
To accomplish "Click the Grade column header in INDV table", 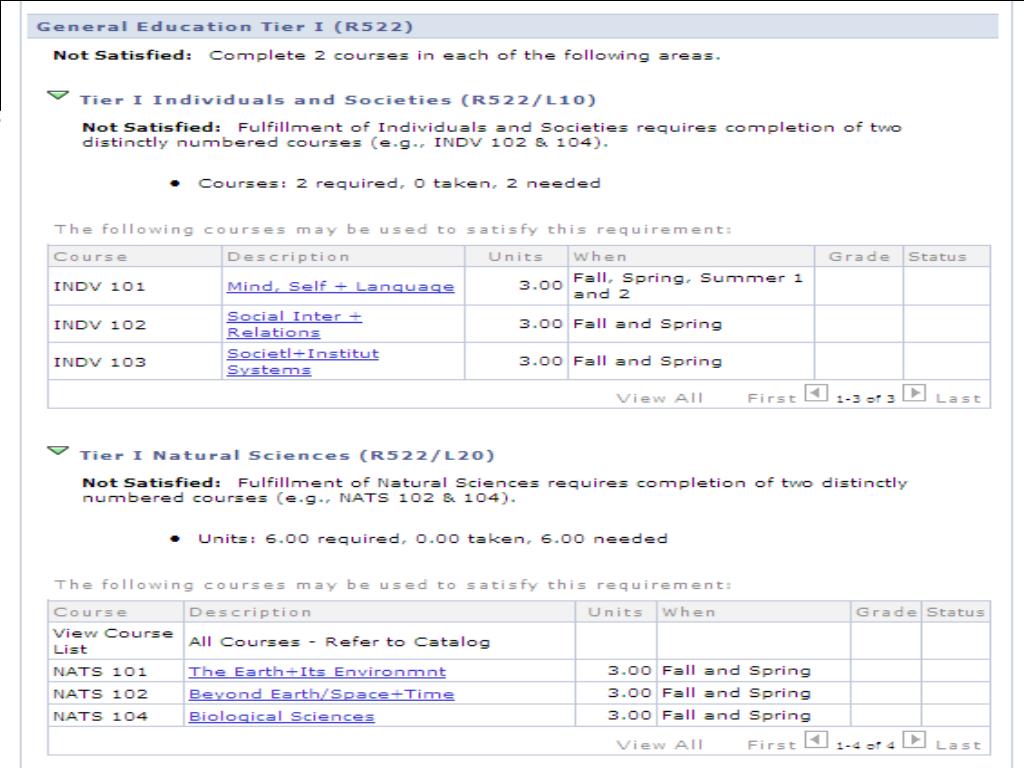I will click(859, 257).
